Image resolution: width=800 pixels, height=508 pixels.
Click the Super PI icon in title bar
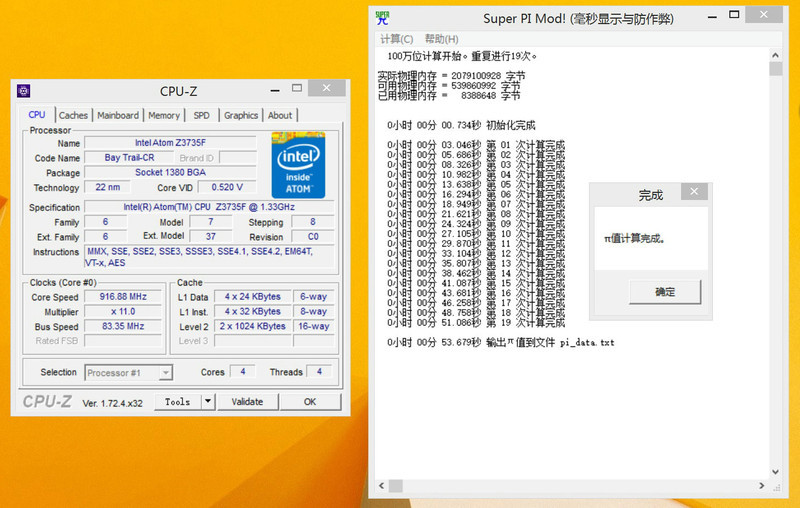pyautogui.click(x=383, y=18)
